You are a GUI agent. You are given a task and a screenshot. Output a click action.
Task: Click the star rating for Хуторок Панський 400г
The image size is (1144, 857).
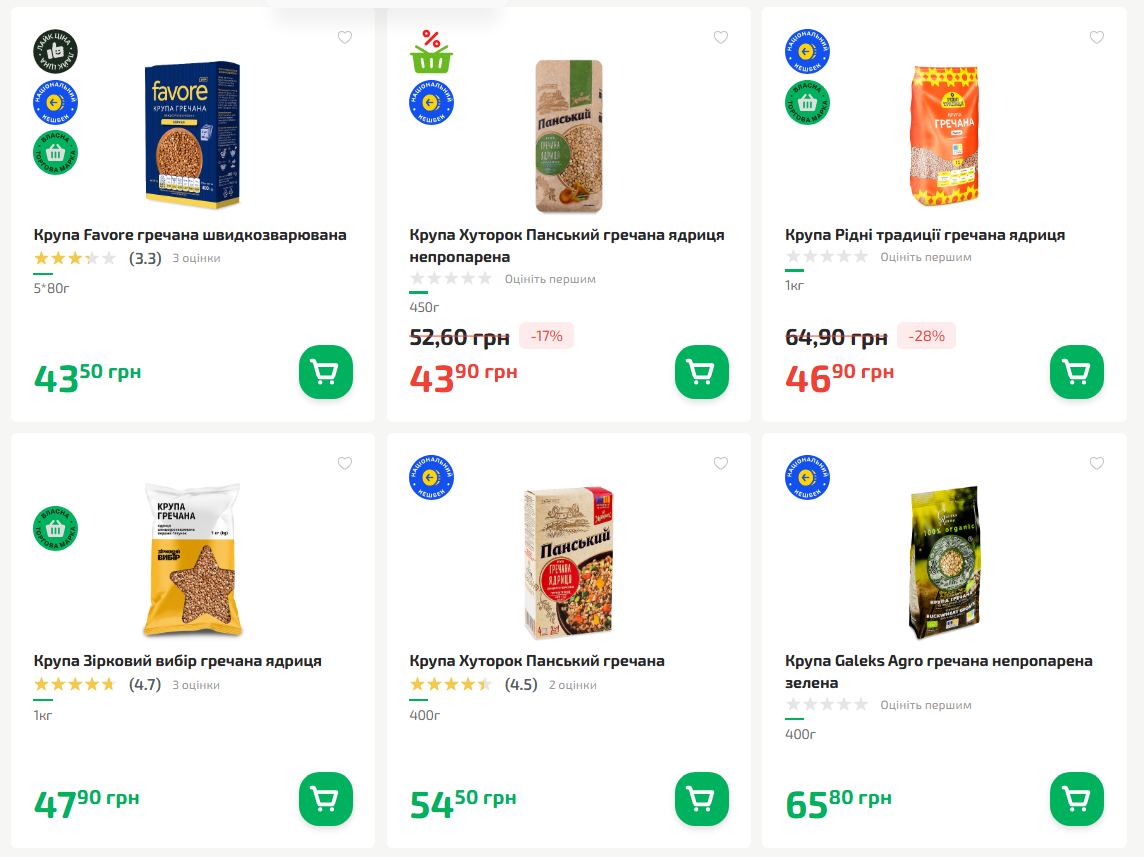pyautogui.click(x=451, y=685)
